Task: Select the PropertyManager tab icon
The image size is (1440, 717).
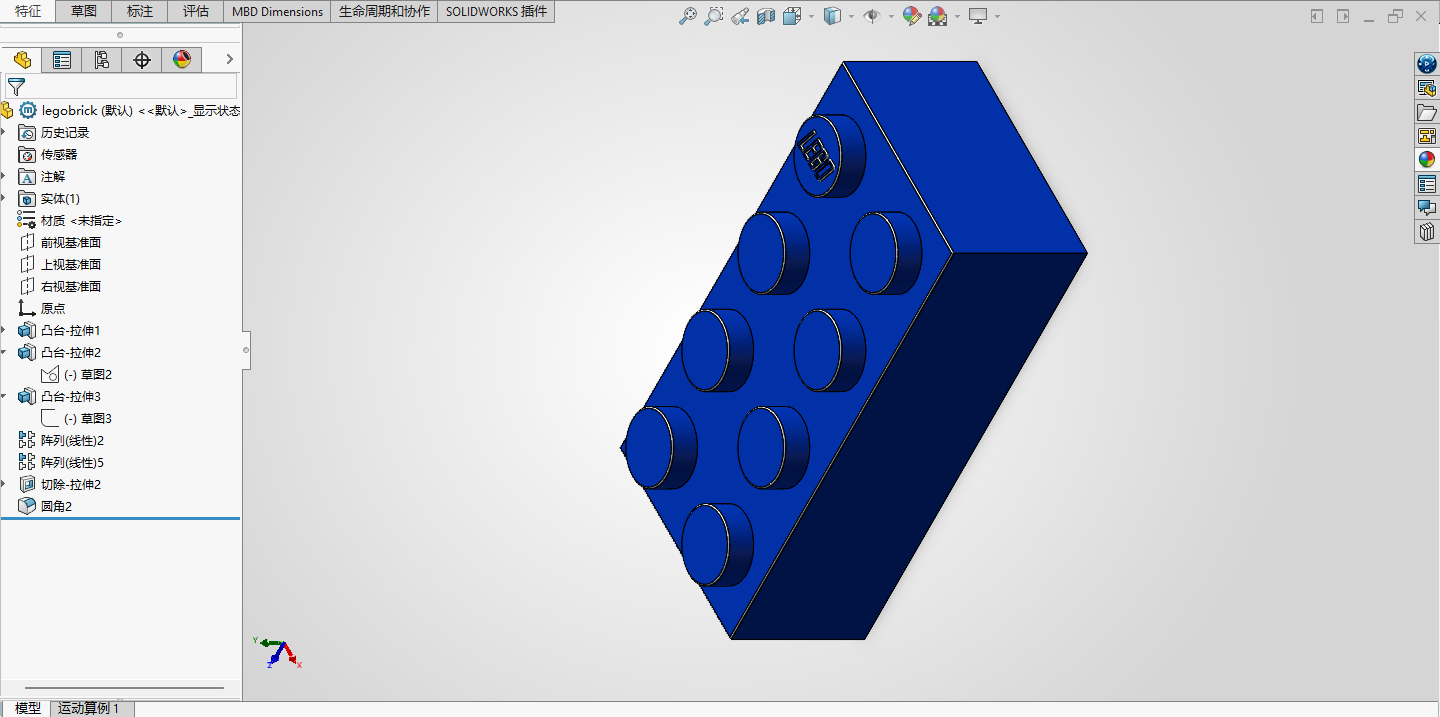Action: coord(62,60)
